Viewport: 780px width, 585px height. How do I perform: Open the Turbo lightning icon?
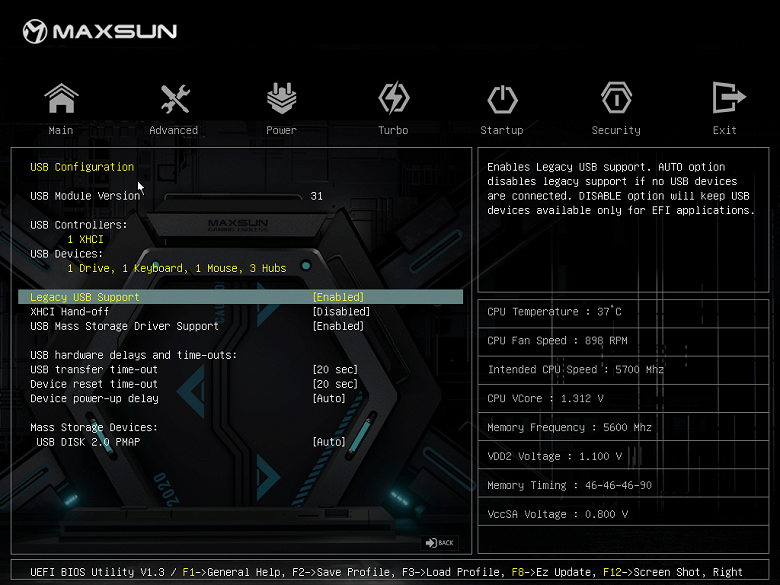point(393,98)
